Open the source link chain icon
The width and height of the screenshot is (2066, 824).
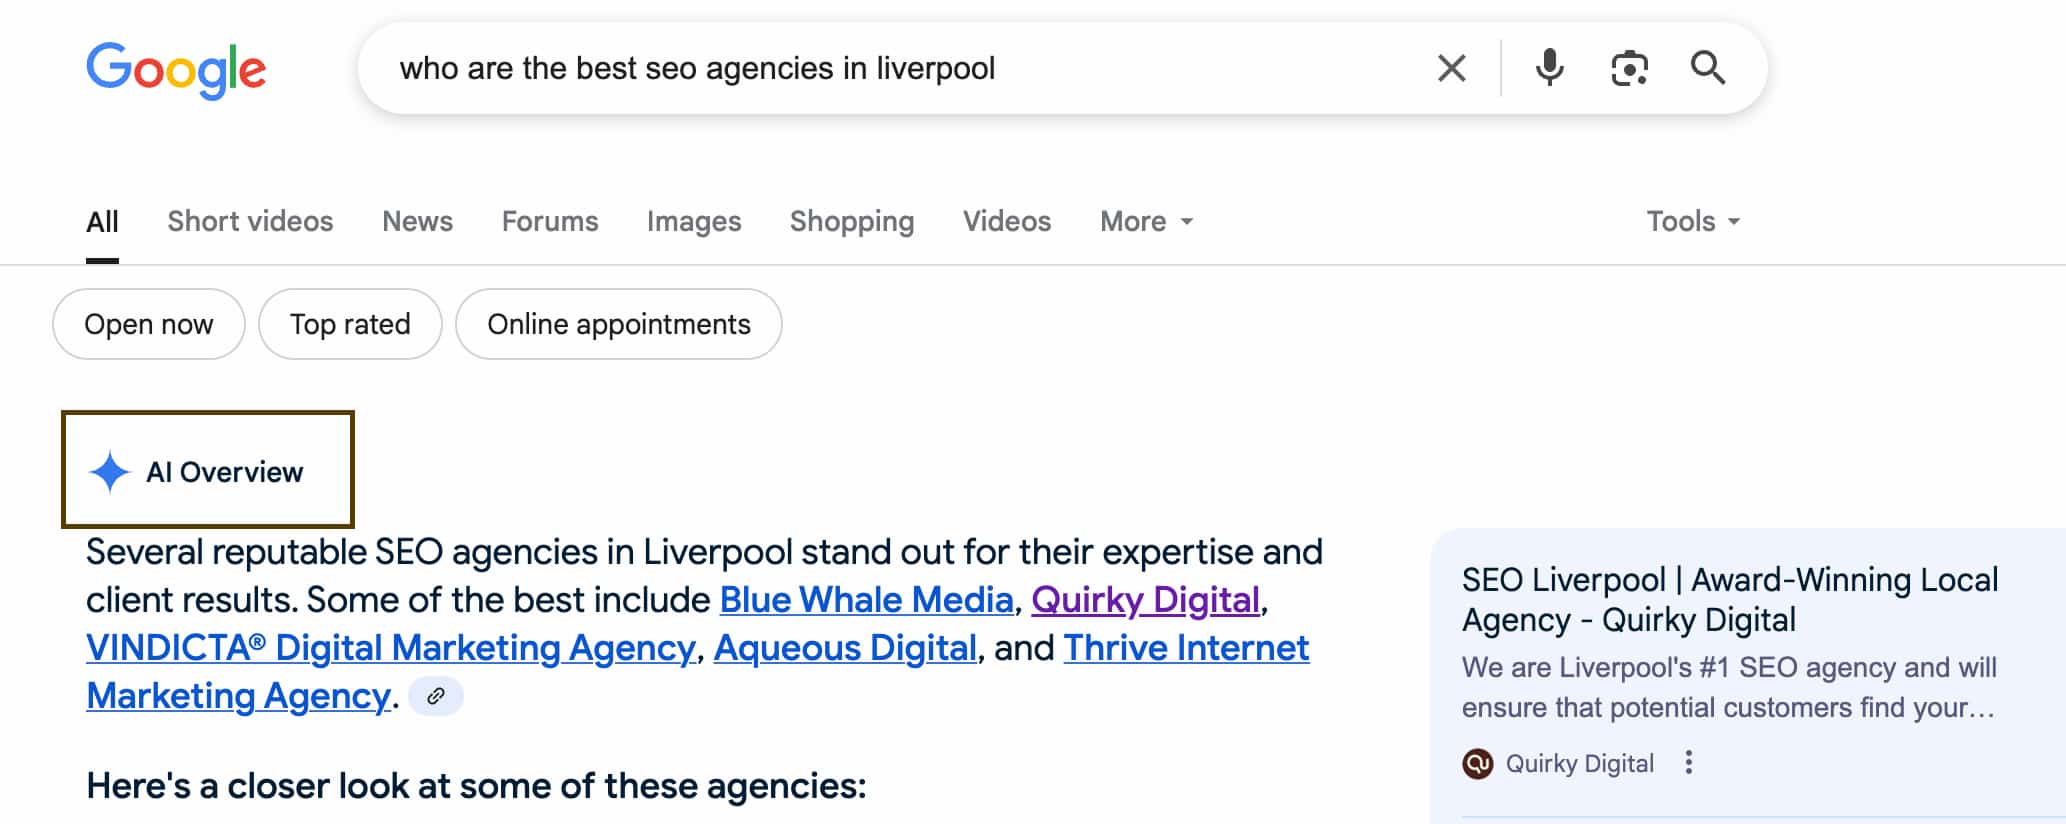(436, 696)
